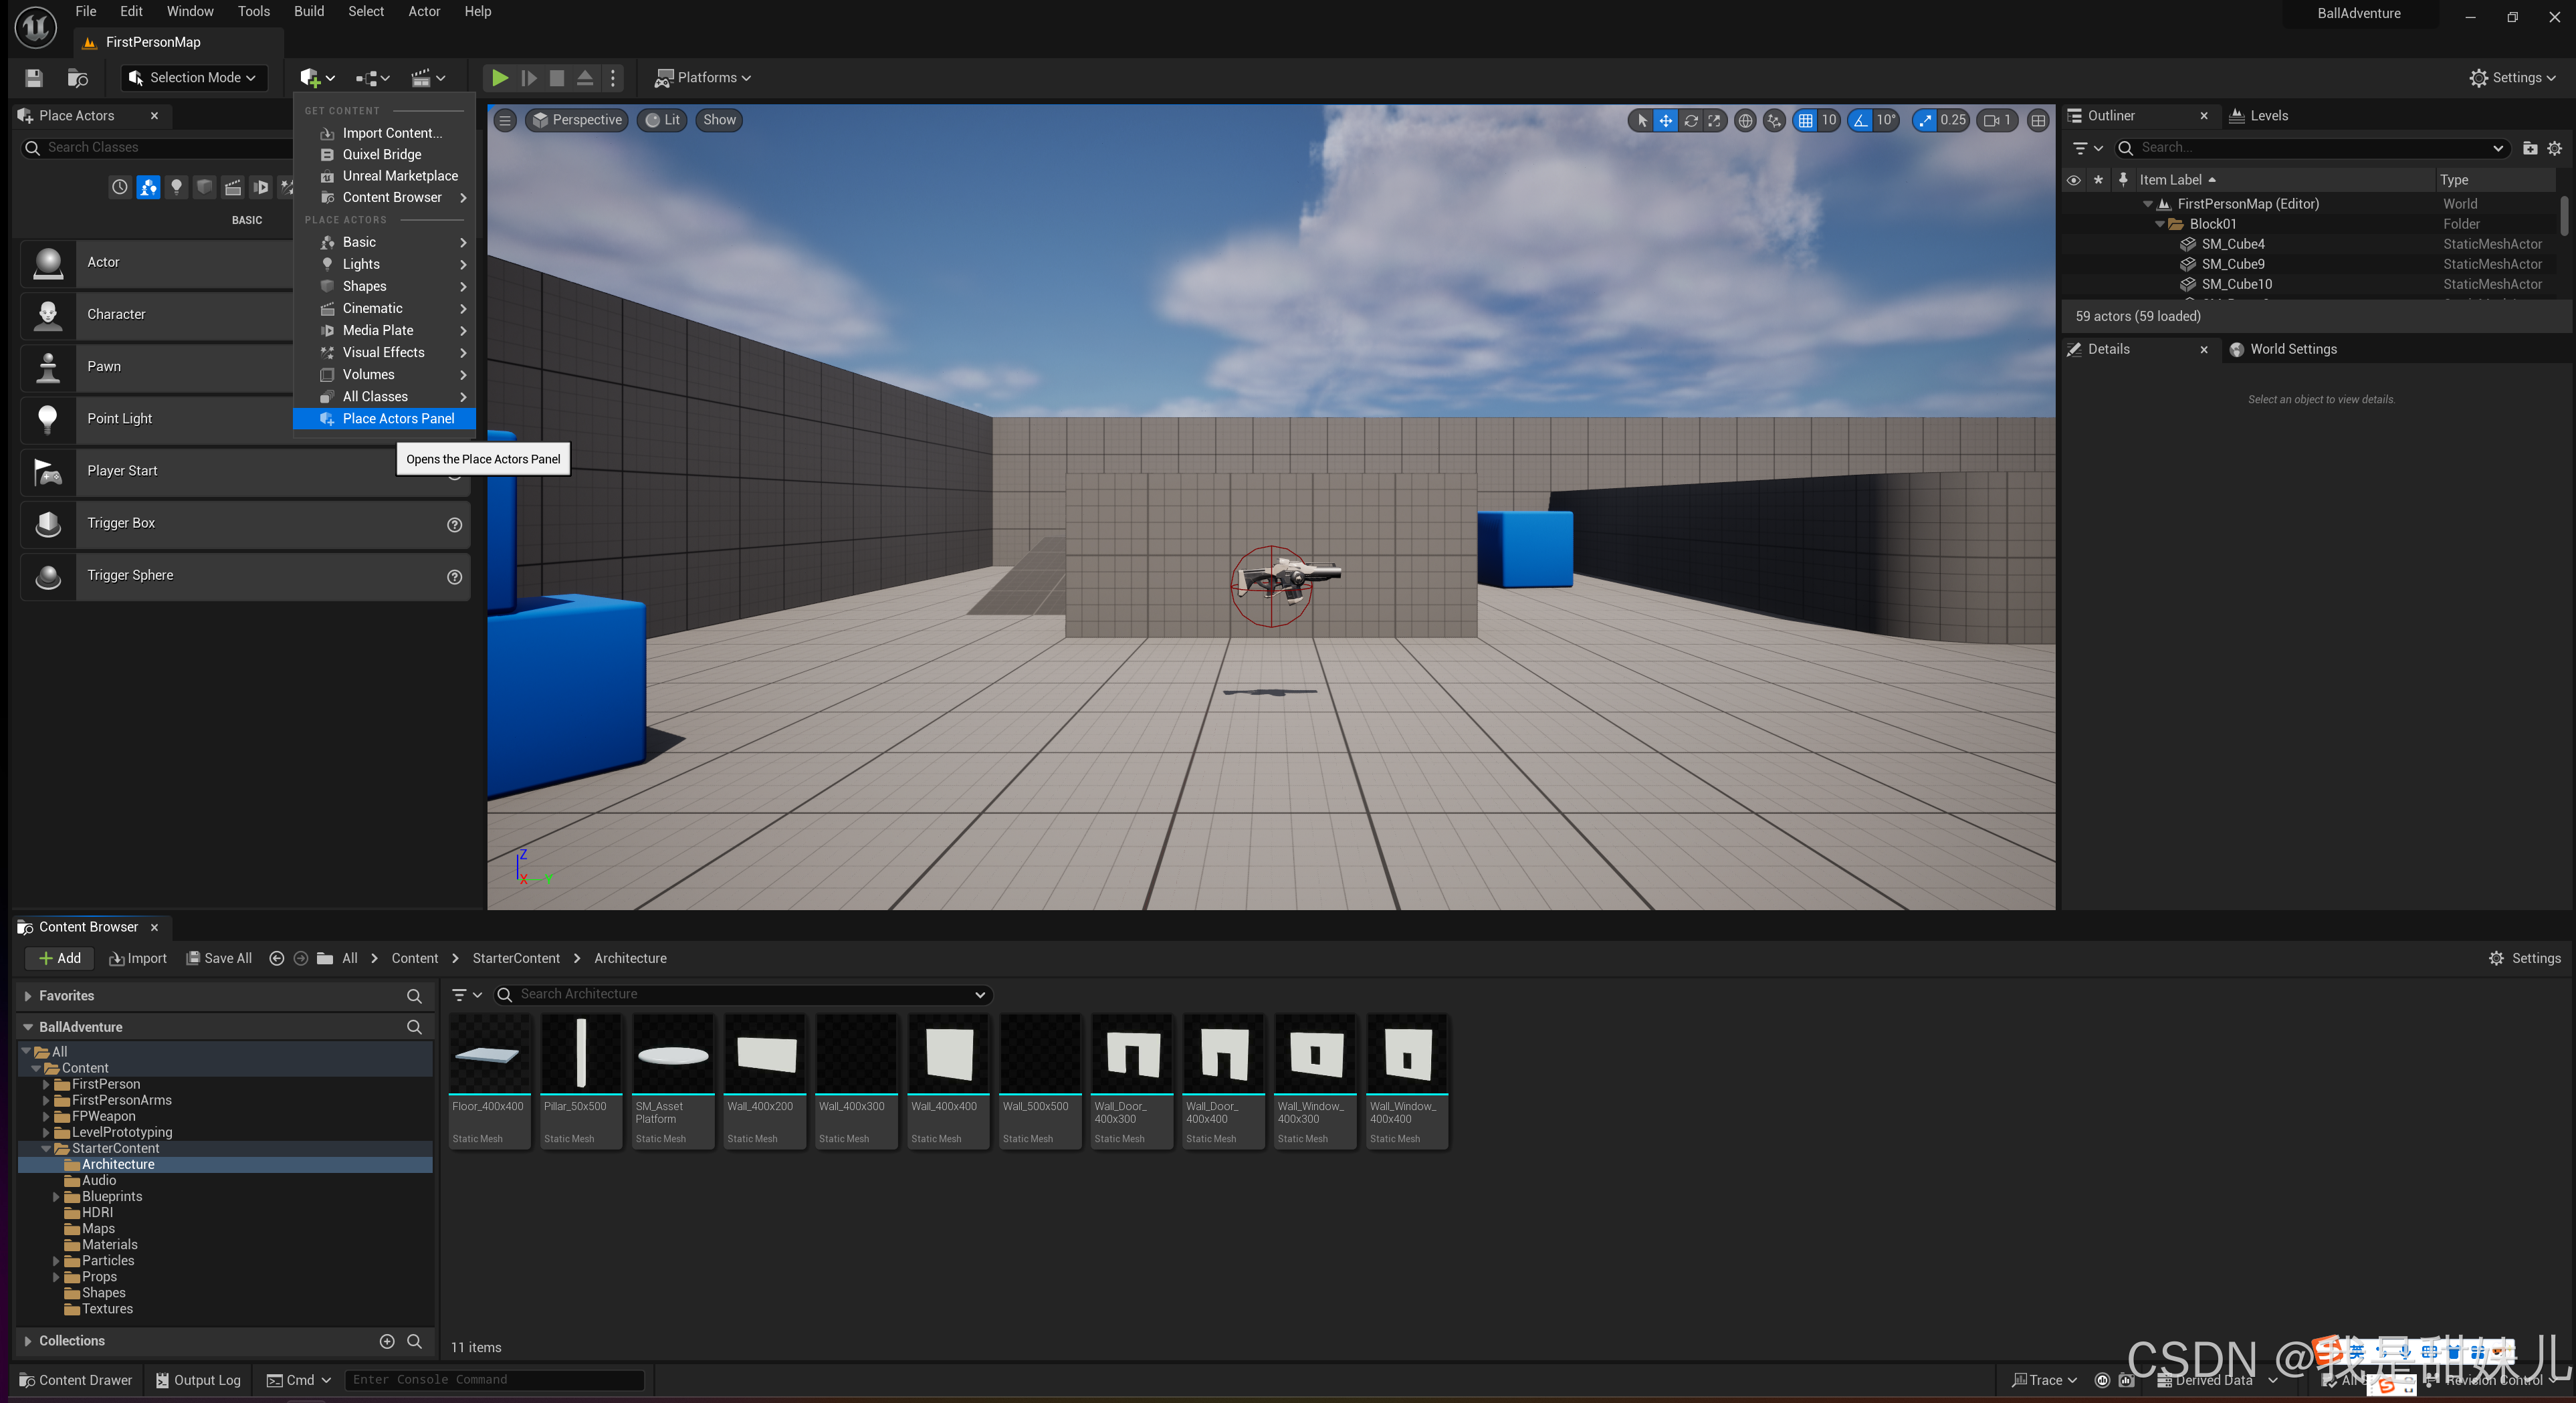Adjust the camera speed control

point(1998,120)
